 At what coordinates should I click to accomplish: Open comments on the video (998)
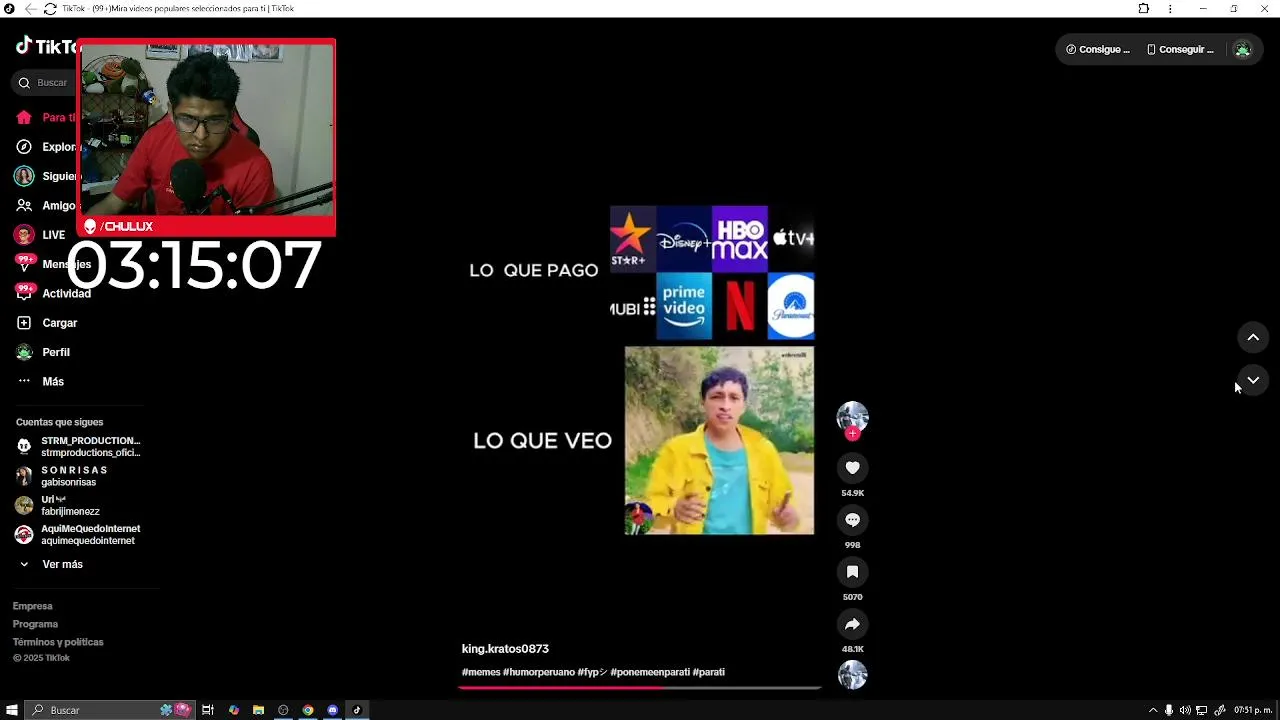(852, 520)
